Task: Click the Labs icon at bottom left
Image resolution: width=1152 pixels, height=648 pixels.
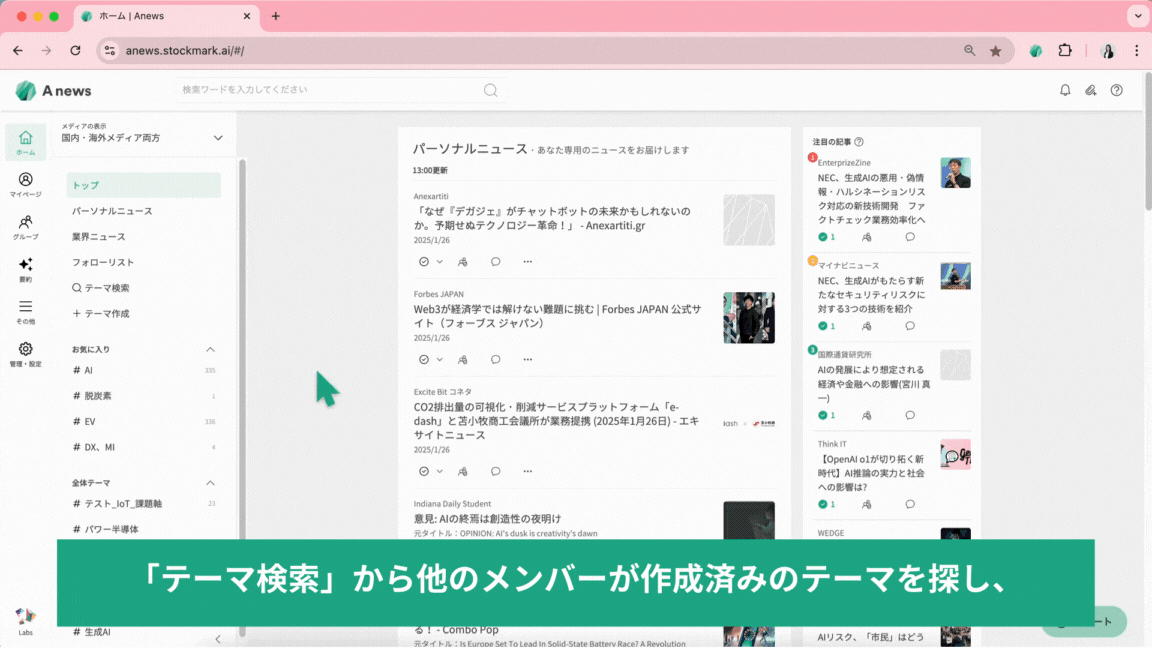Action: [x=25, y=620]
